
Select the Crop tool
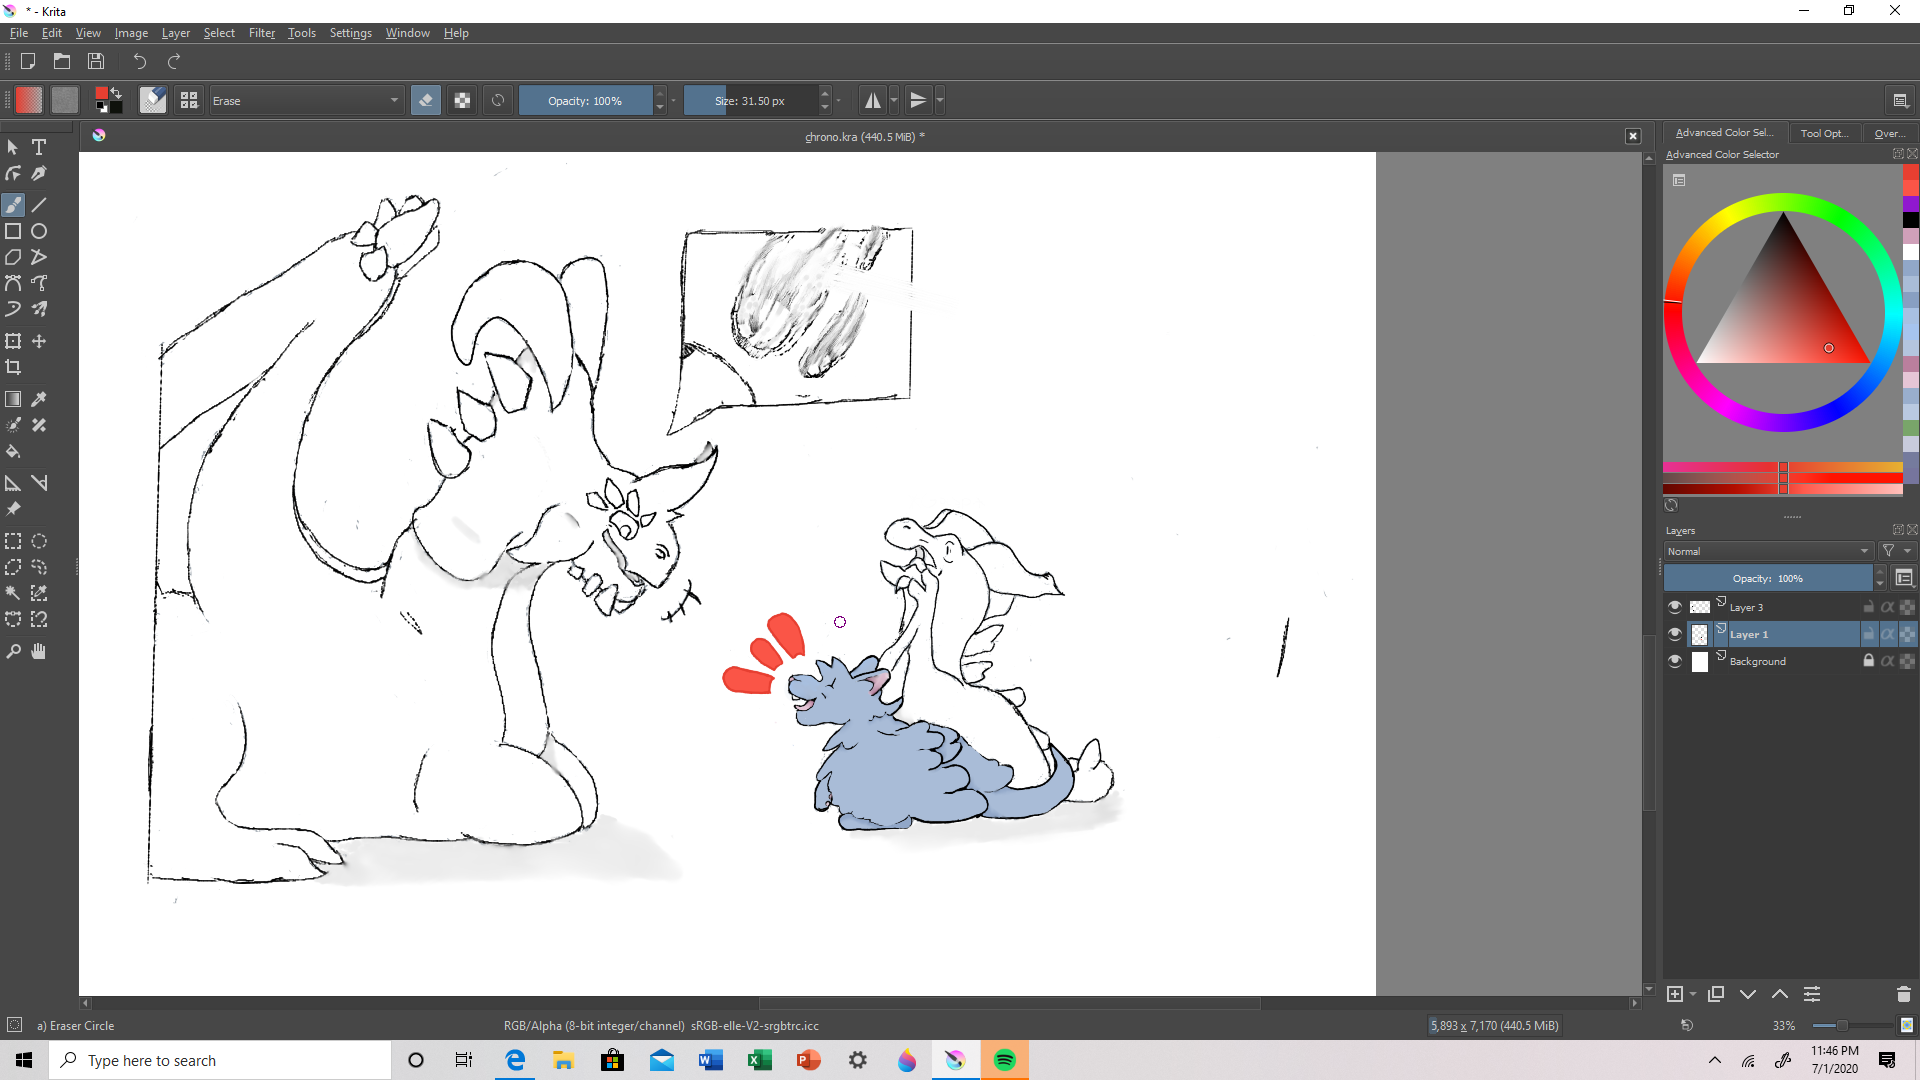tap(13, 367)
